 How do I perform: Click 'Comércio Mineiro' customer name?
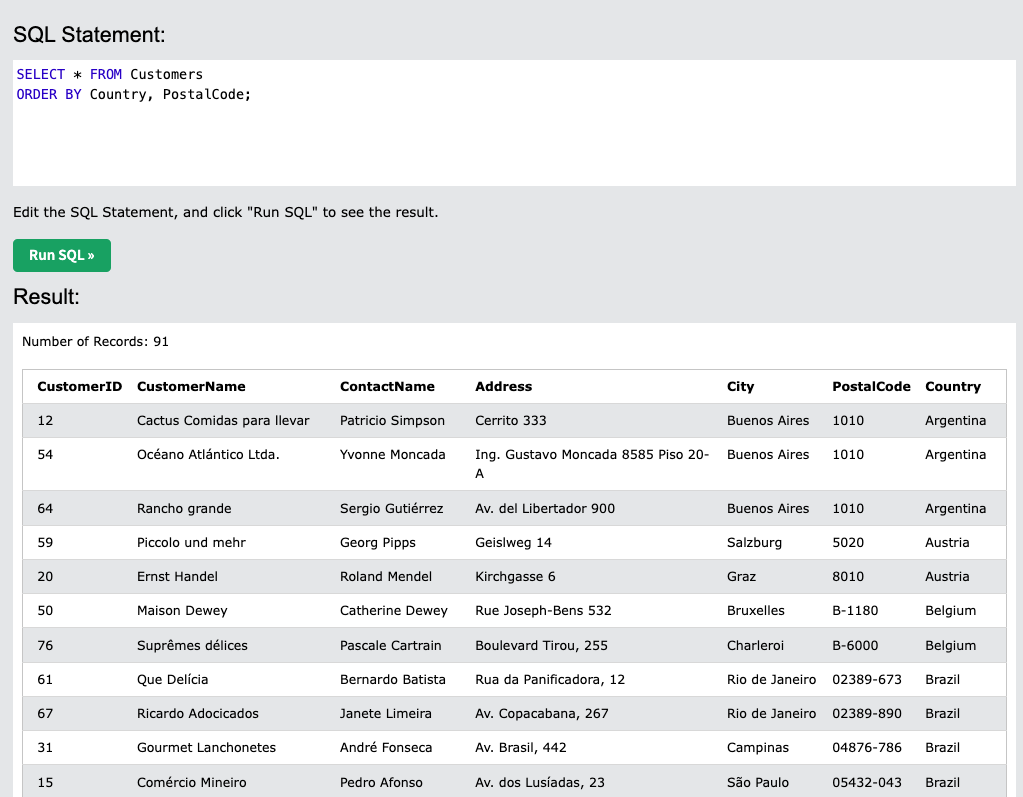192,782
